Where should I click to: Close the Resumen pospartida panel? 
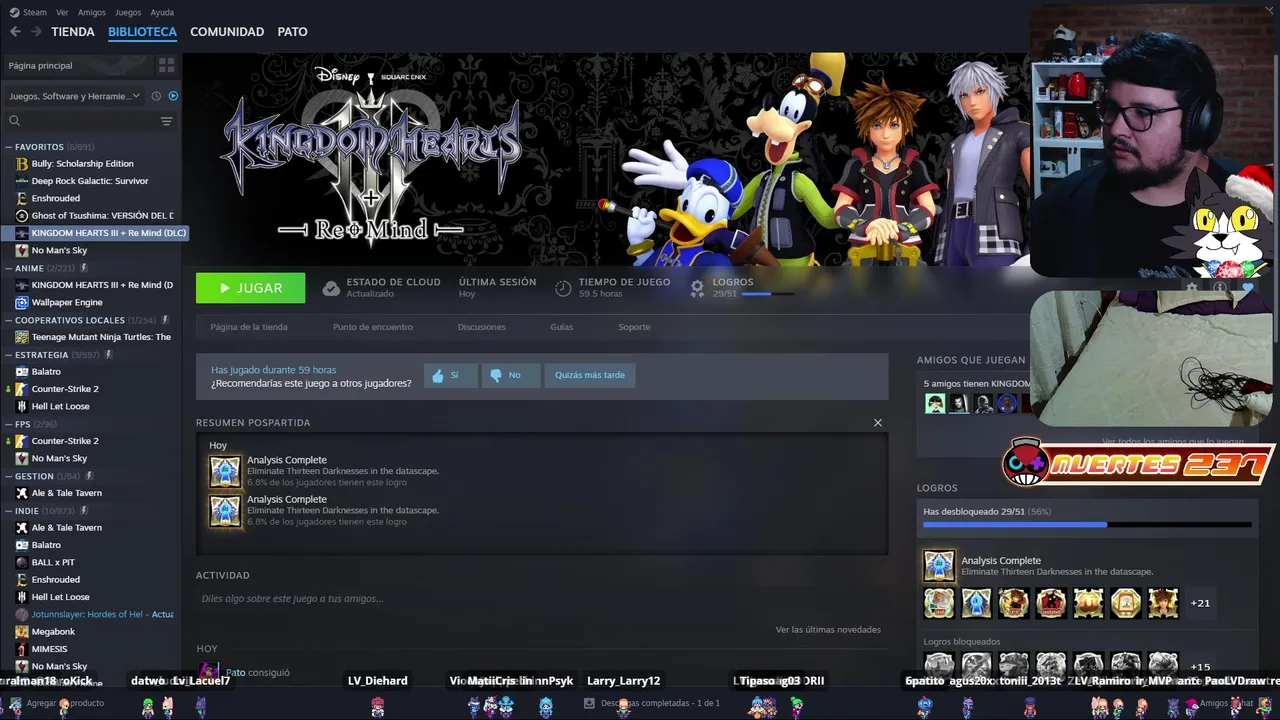[x=878, y=423]
